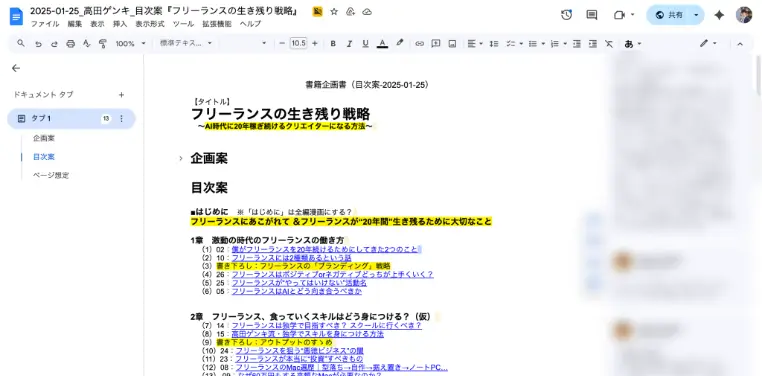Open the 挿入 menu
The image size is (762, 376).
coord(120,24)
